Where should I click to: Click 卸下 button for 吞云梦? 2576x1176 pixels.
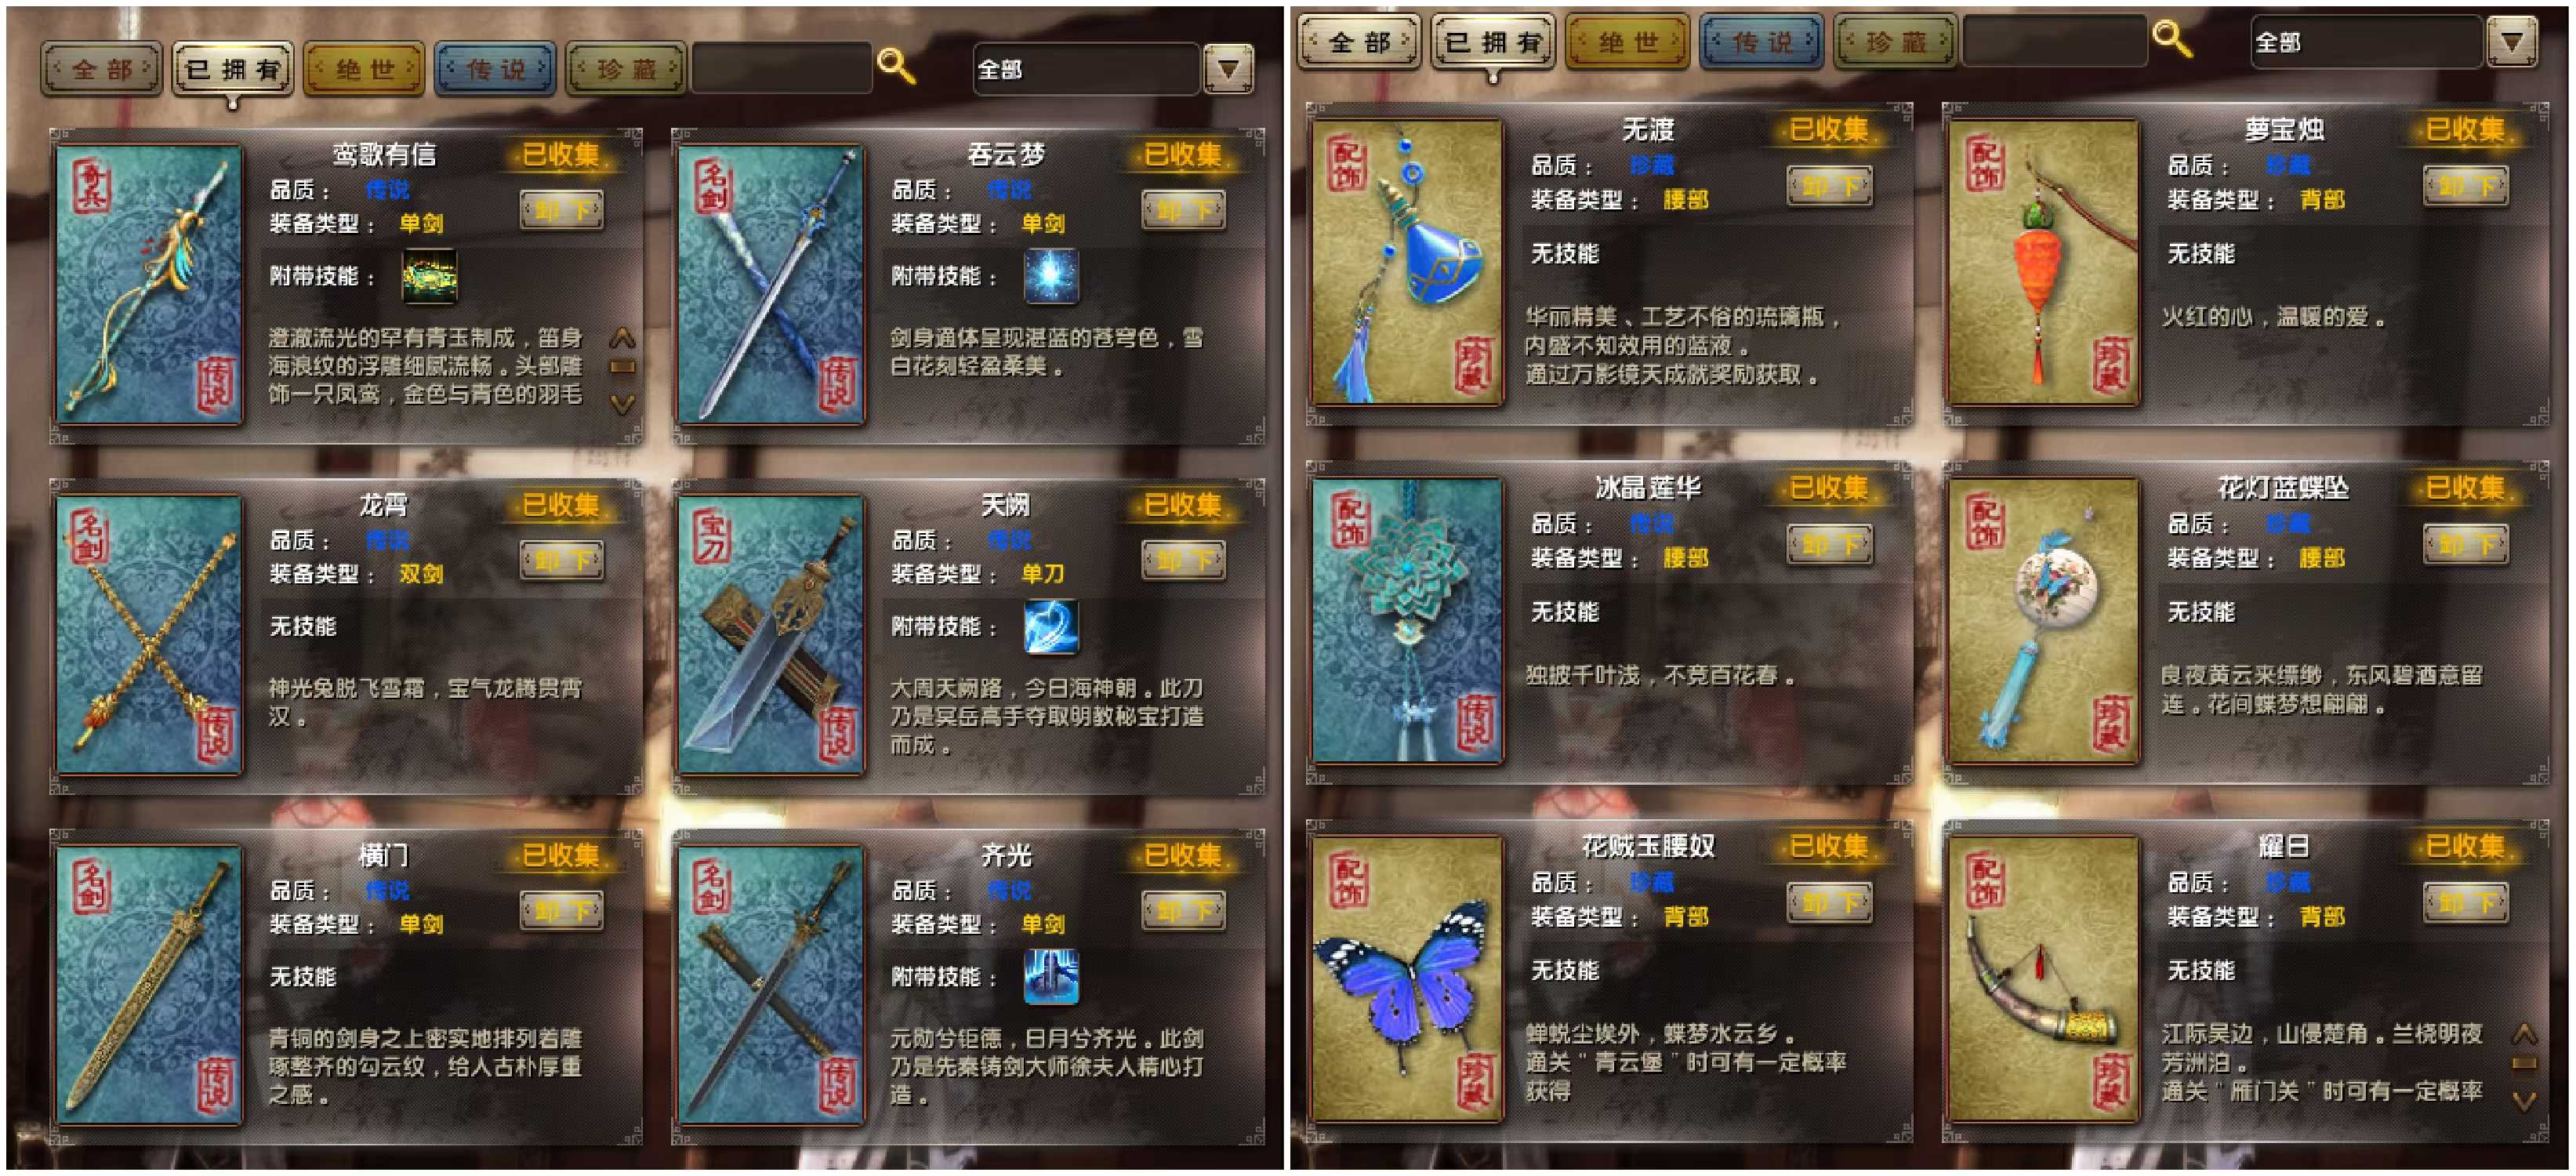[1184, 210]
